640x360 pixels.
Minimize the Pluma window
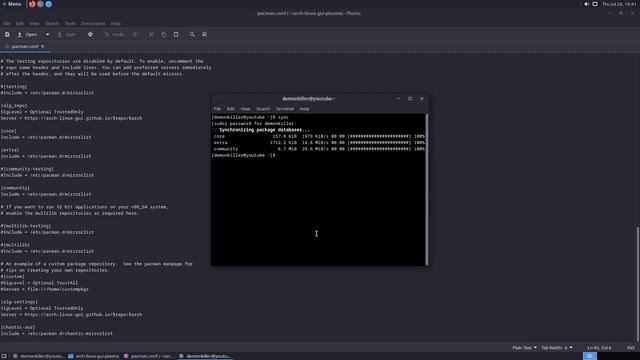tap(609, 13)
